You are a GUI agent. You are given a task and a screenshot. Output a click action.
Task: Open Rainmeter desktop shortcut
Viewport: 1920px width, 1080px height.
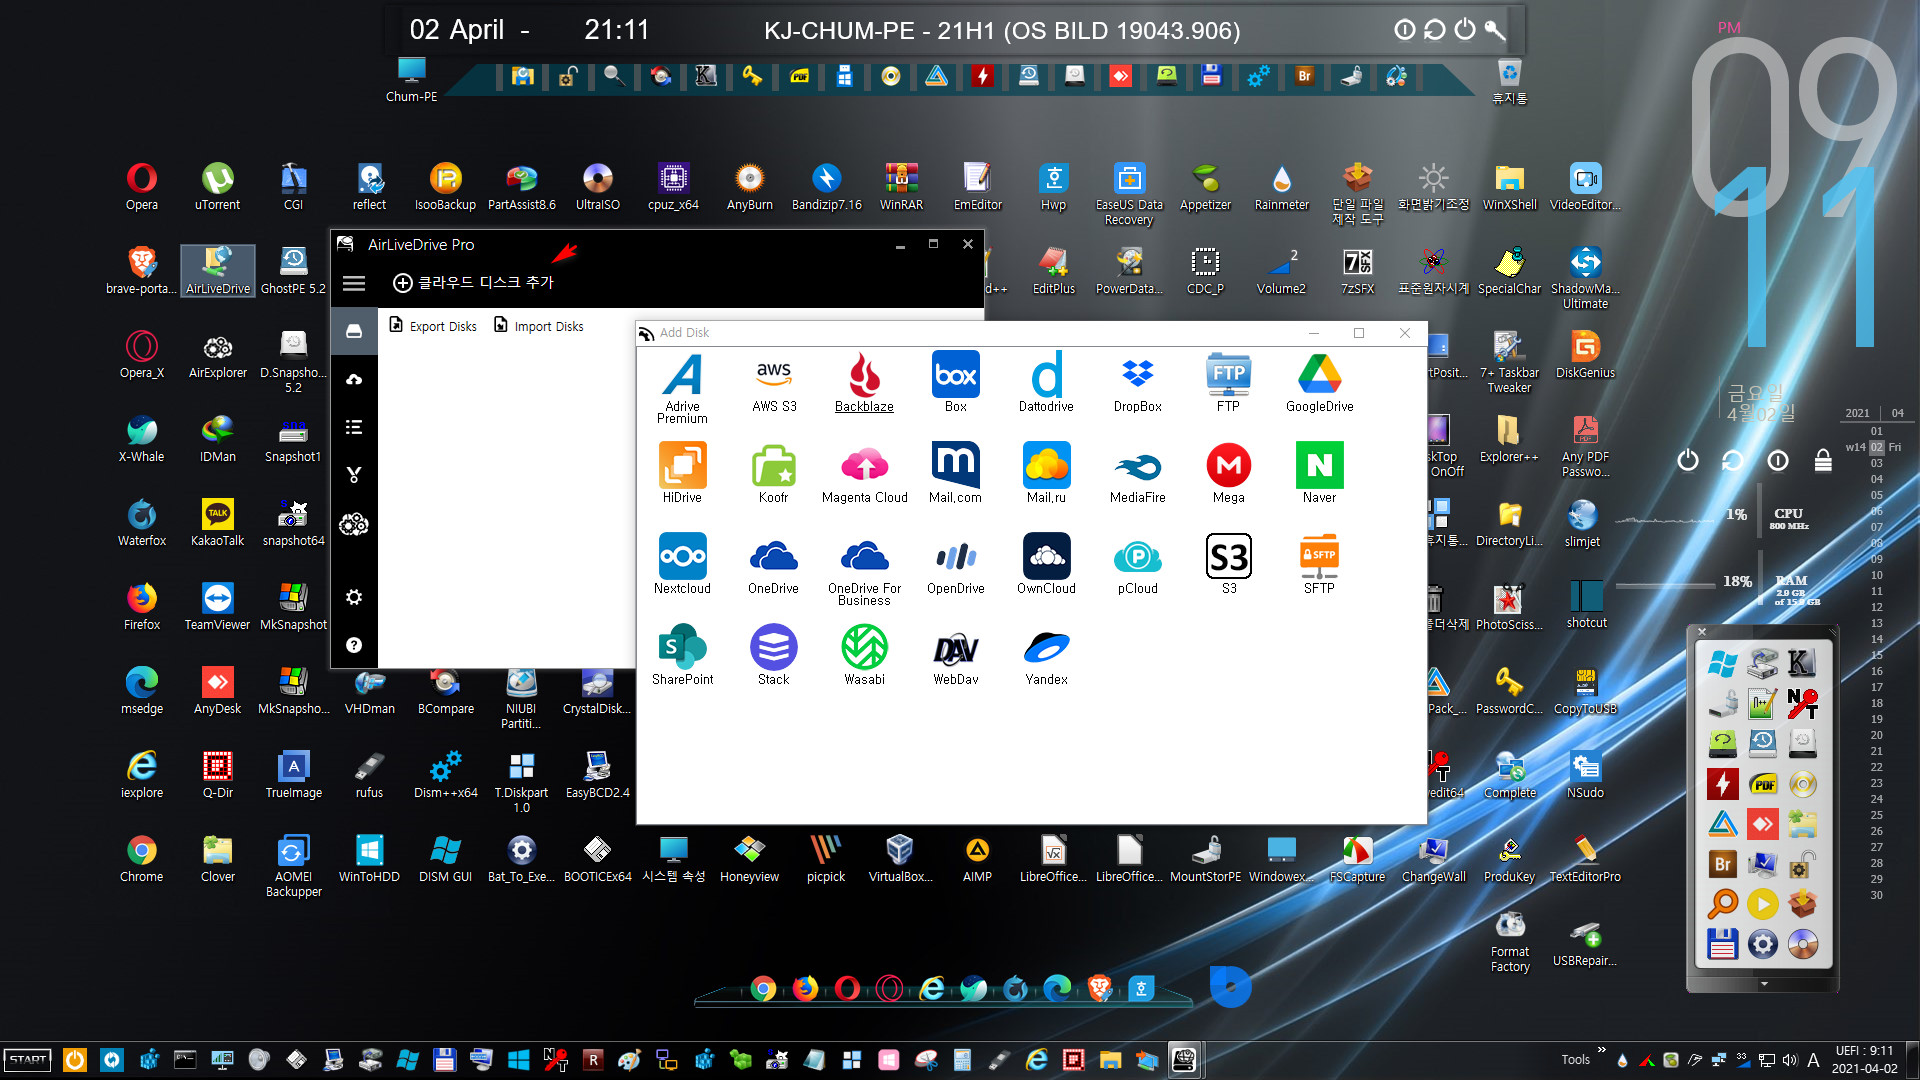tap(1282, 187)
